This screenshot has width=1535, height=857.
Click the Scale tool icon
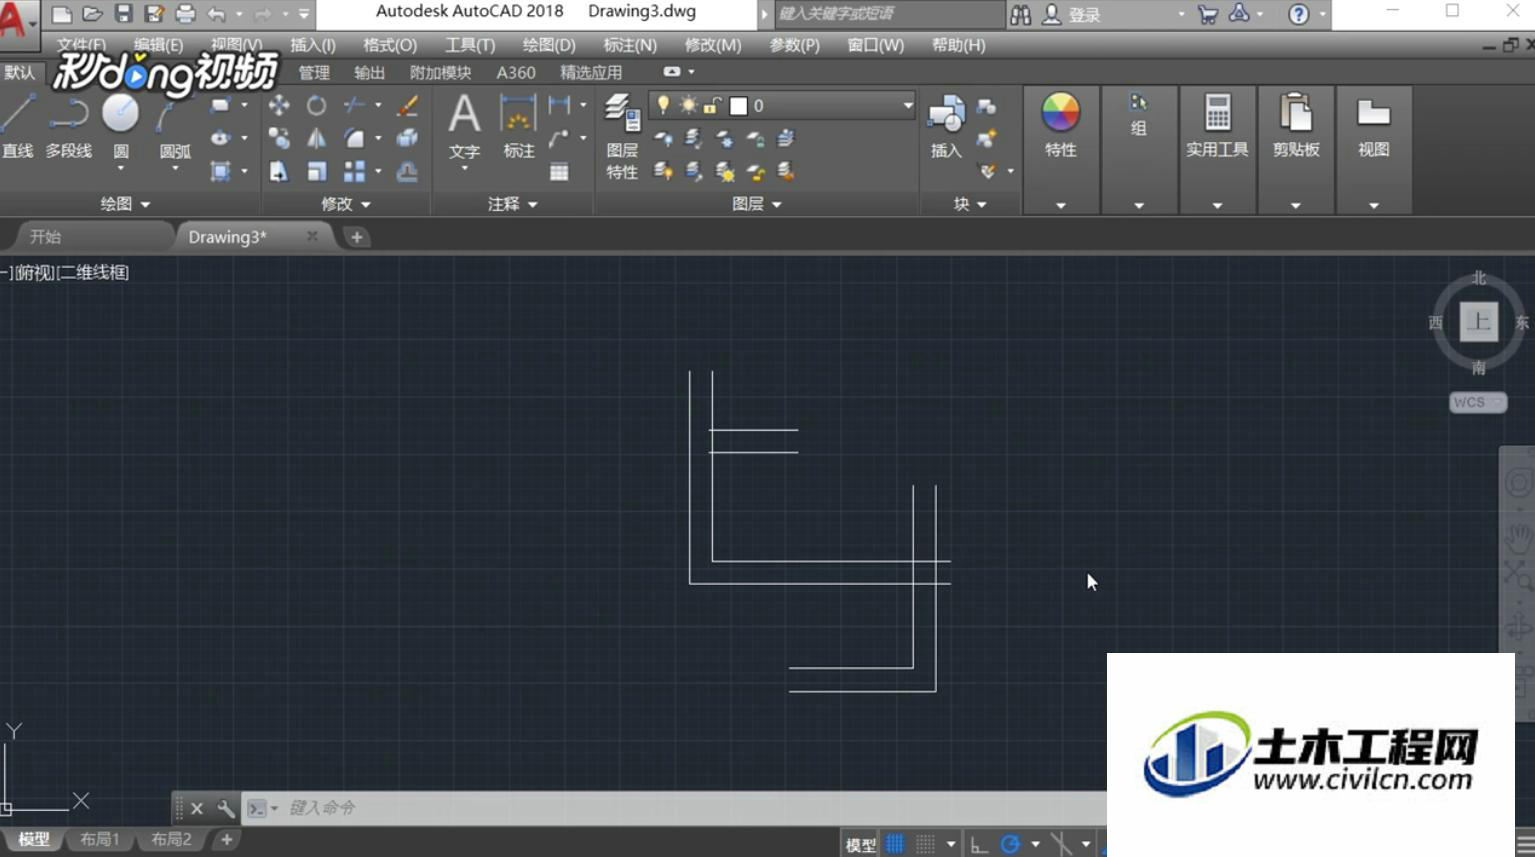[316, 172]
